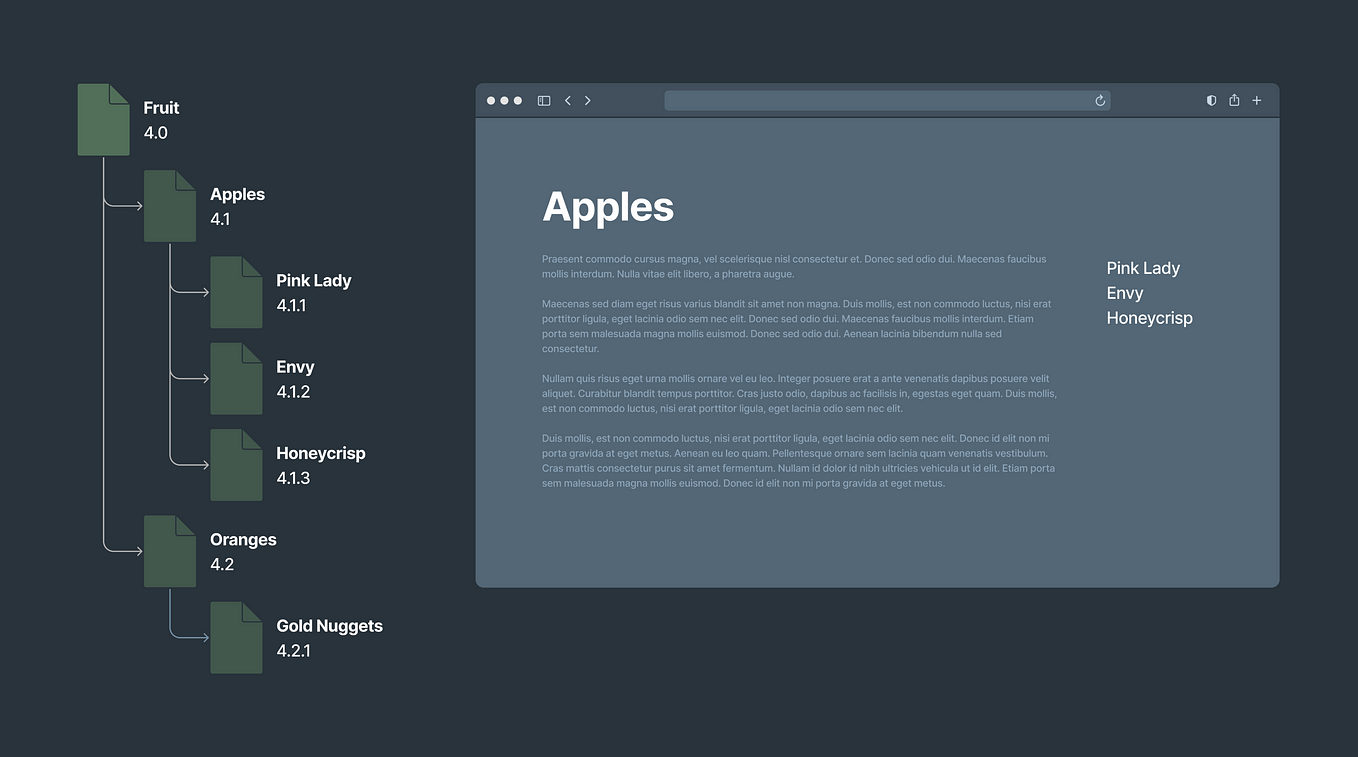Select the Fruit 4.0 document icon

coord(103,119)
